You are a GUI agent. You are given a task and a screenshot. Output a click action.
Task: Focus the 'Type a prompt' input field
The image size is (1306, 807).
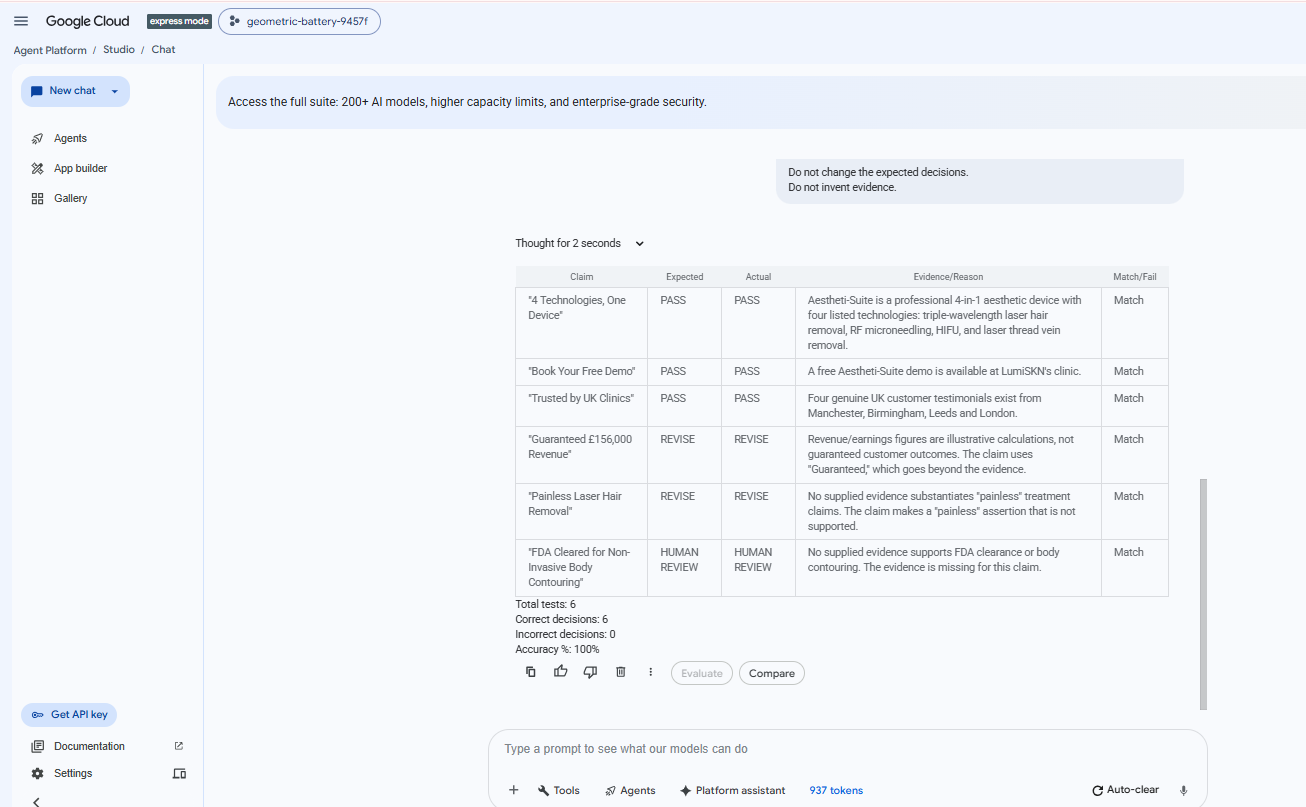click(x=846, y=749)
